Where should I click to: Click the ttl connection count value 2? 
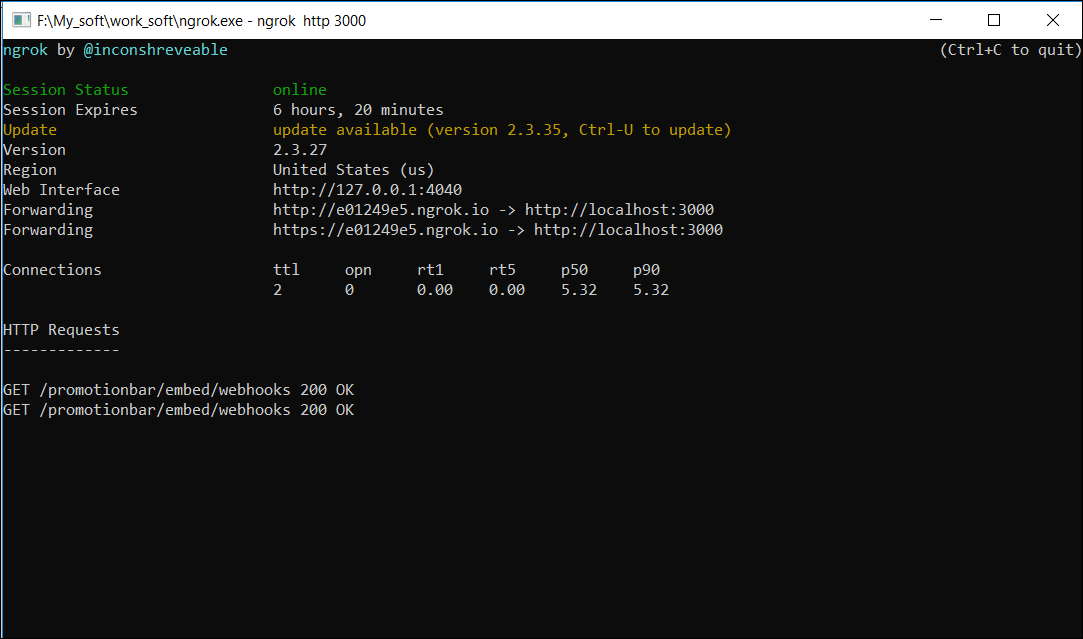278,289
